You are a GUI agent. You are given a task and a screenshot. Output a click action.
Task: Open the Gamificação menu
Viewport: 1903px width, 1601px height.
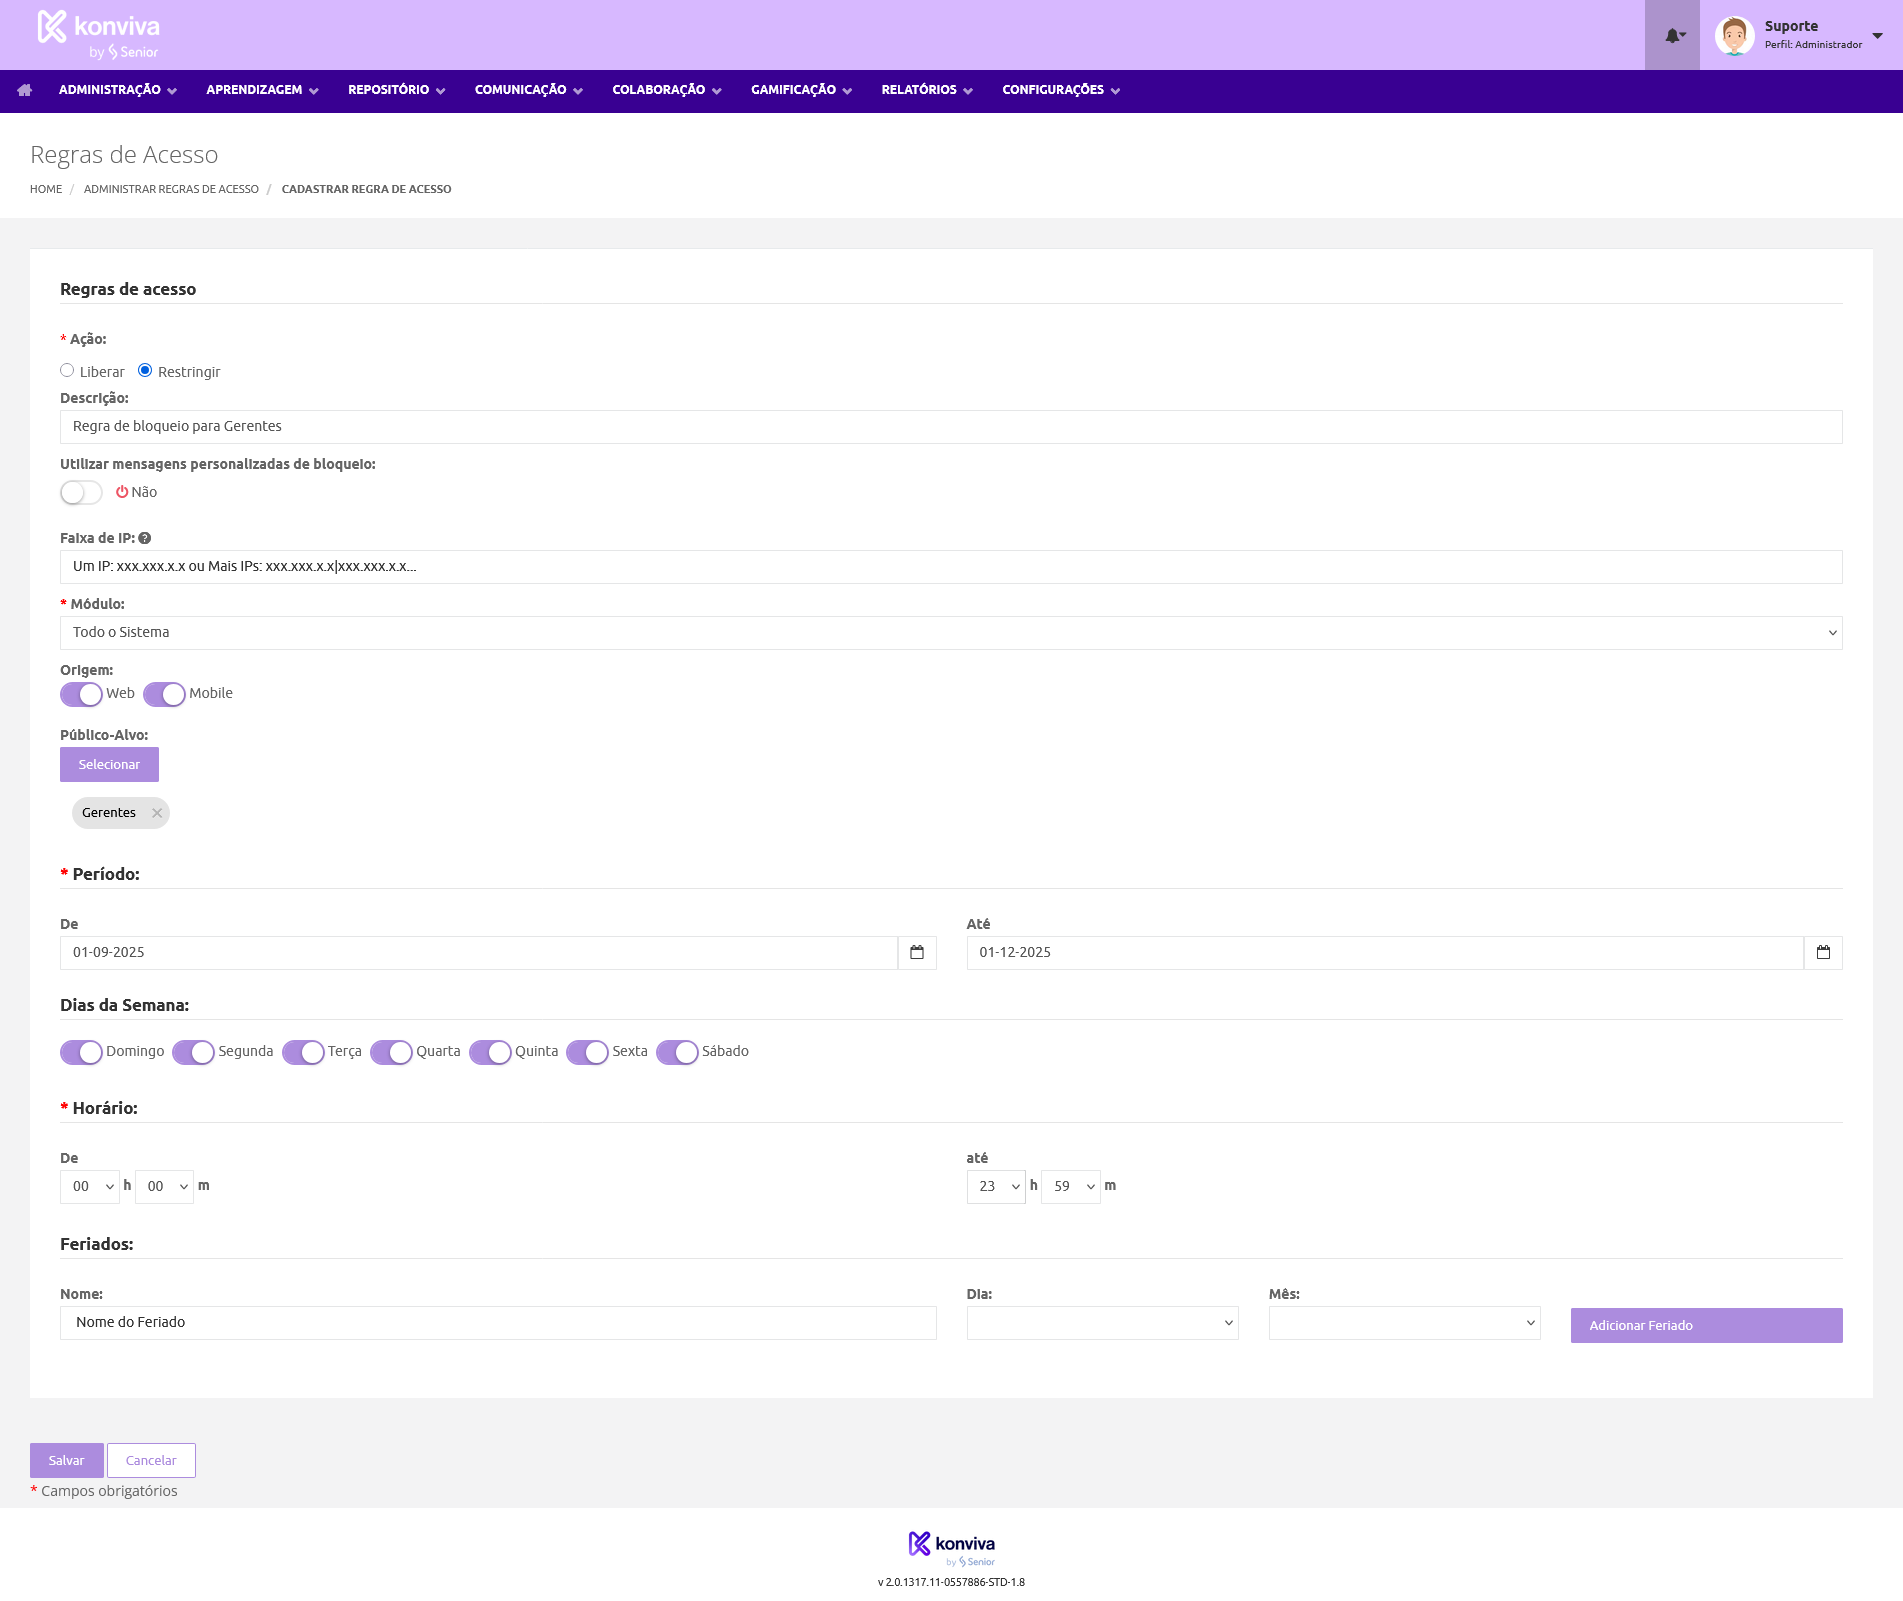pyautogui.click(x=801, y=90)
